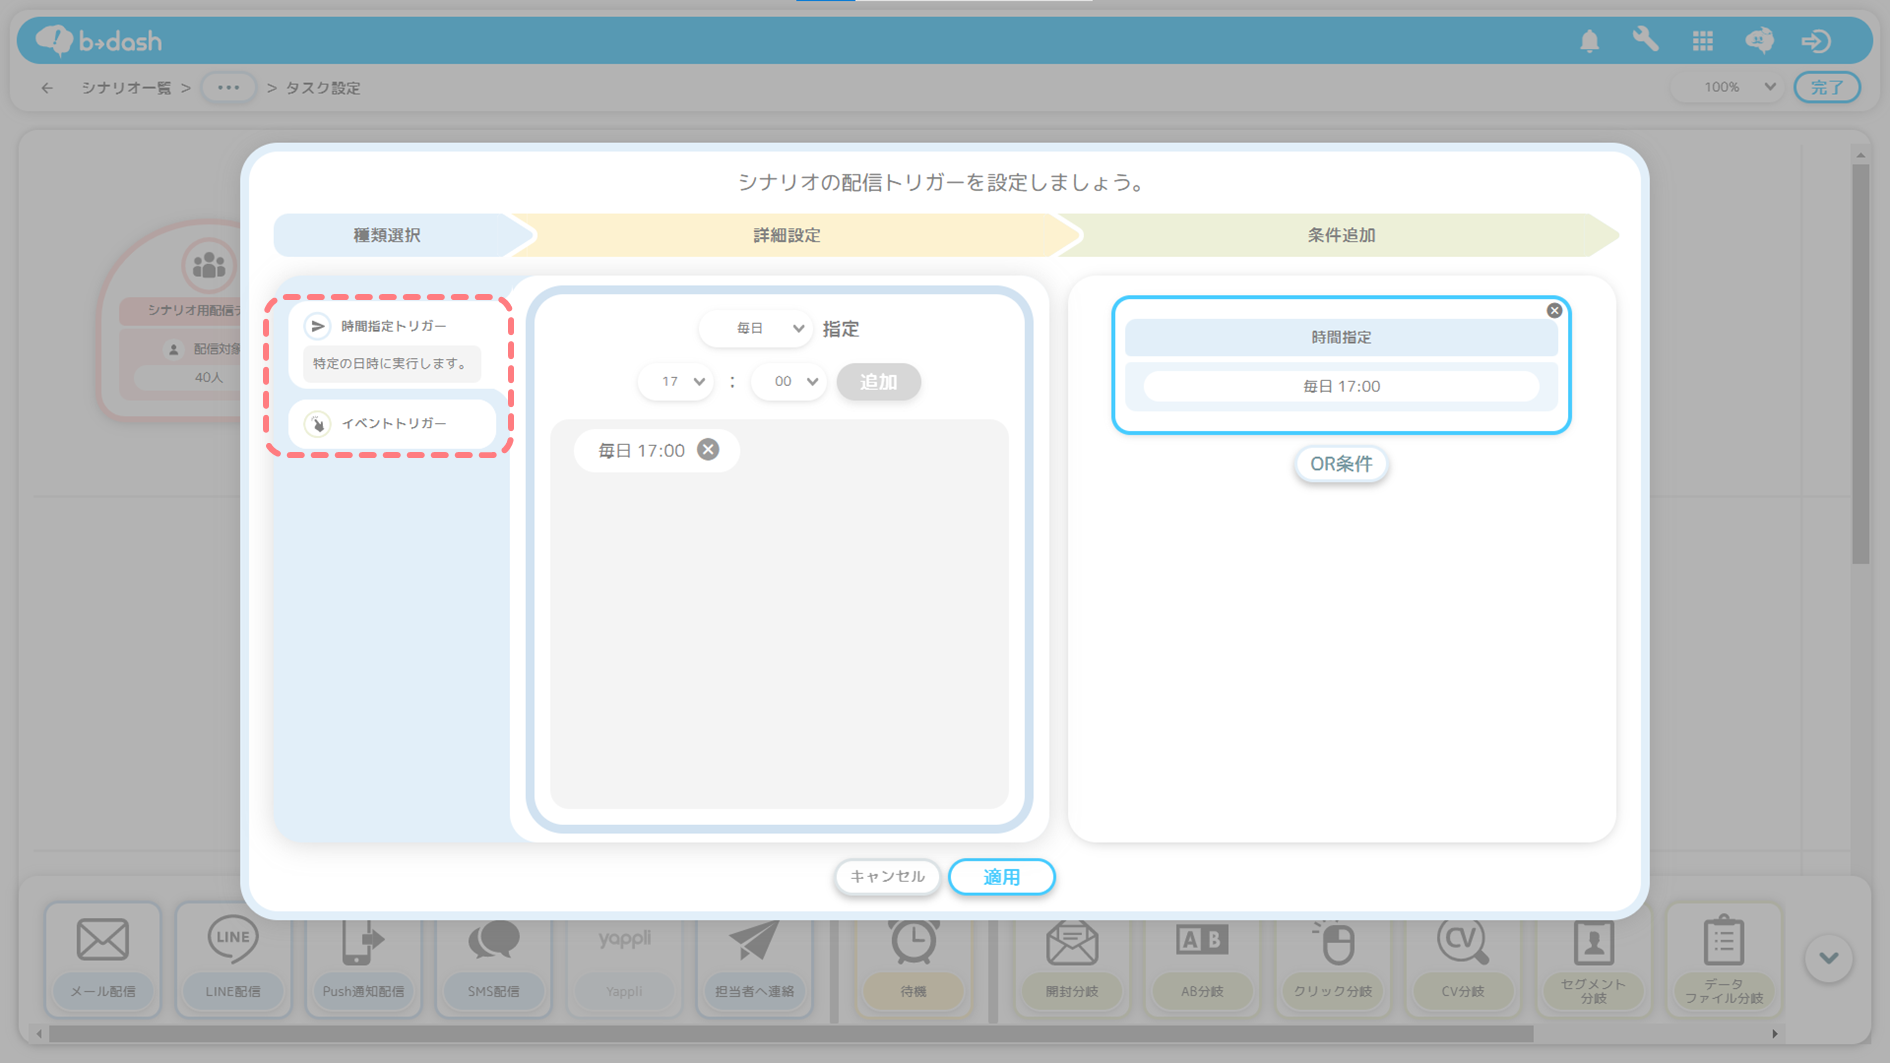Select the 時間指定トリガー option
Screen dimensions: 1890x1063
tap(392, 326)
